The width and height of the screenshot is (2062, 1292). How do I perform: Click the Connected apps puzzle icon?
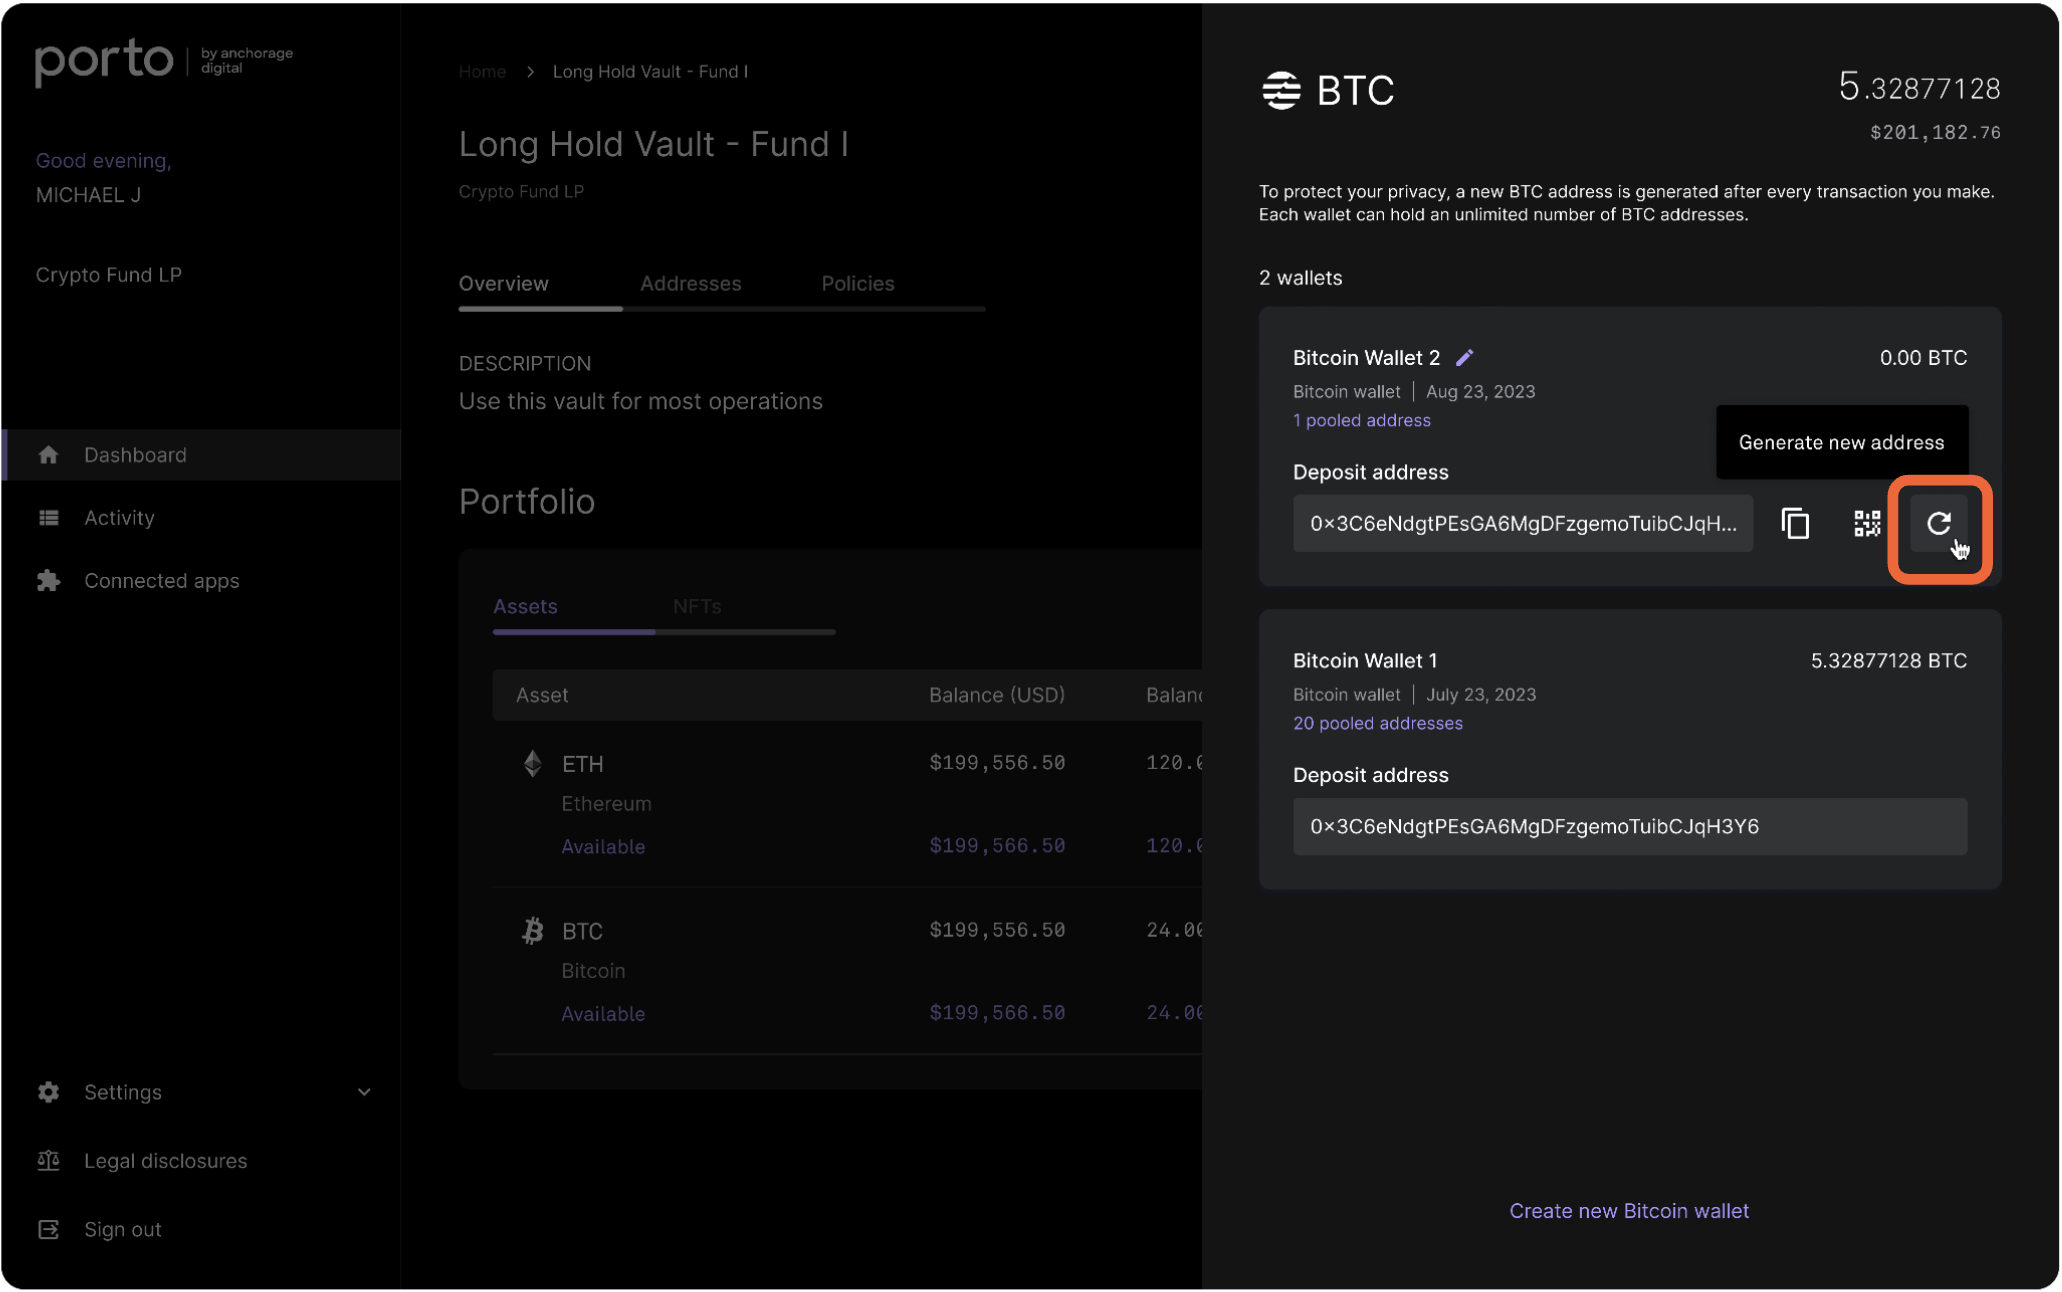[48, 581]
